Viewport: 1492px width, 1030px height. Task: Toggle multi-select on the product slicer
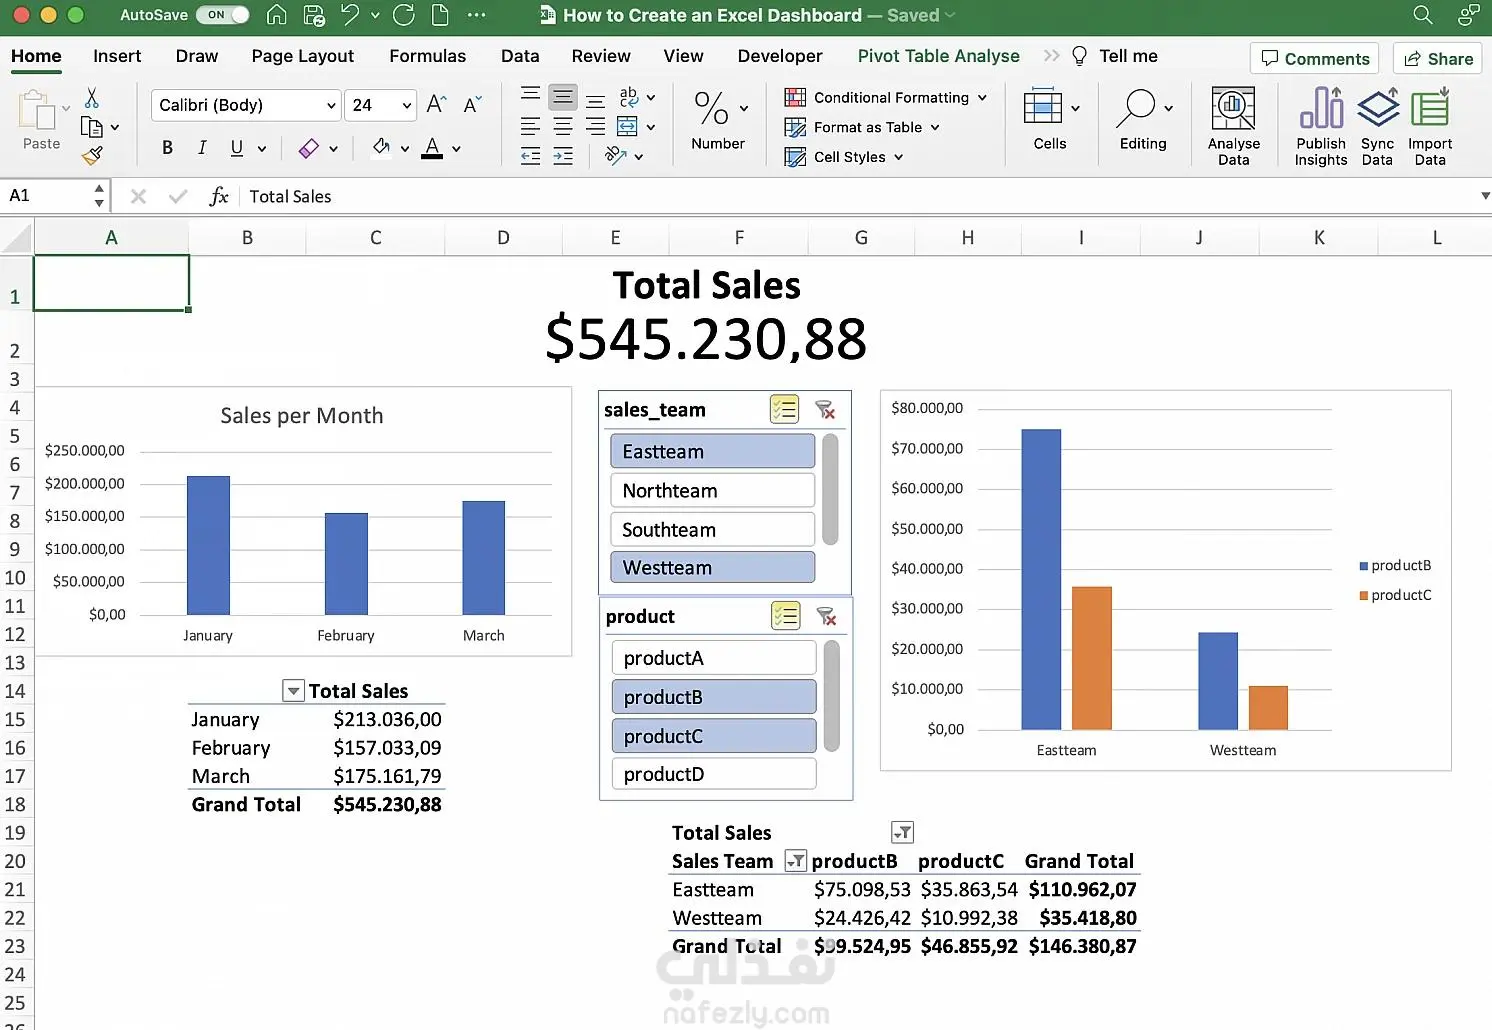[785, 615]
